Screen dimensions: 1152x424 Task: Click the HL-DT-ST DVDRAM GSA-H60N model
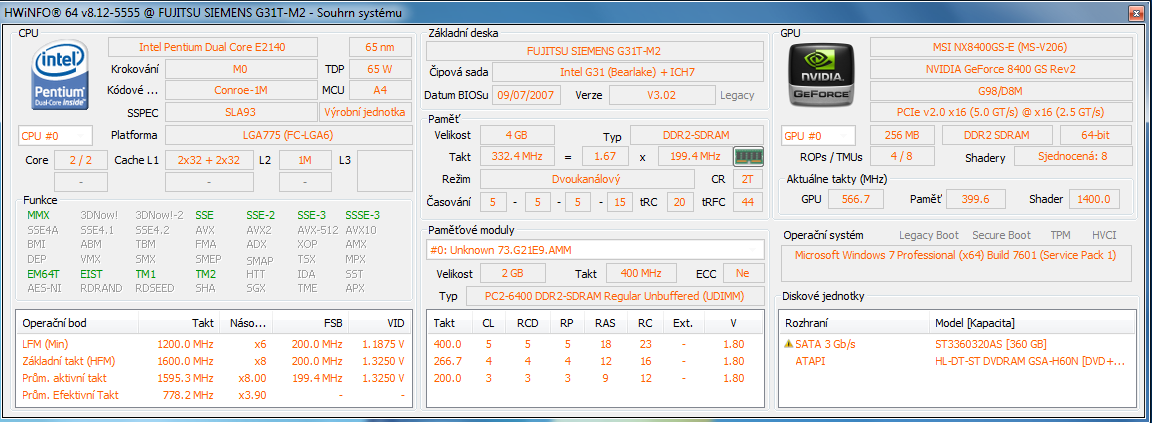coord(1030,361)
